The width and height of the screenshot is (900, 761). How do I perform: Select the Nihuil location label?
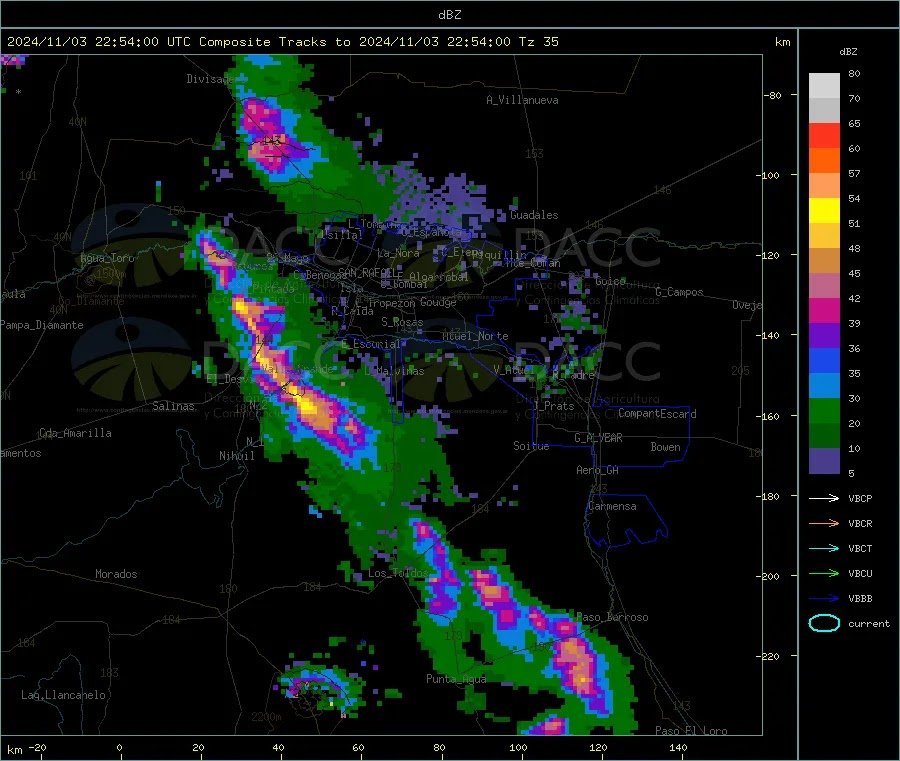point(237,455)
